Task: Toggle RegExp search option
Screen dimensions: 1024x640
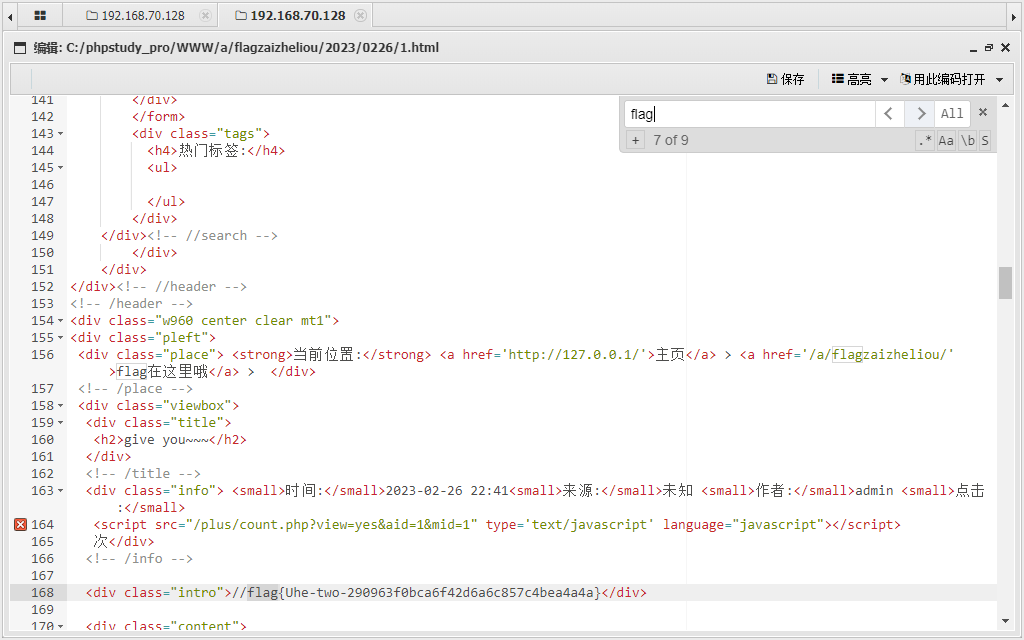Action: point(925,140)
